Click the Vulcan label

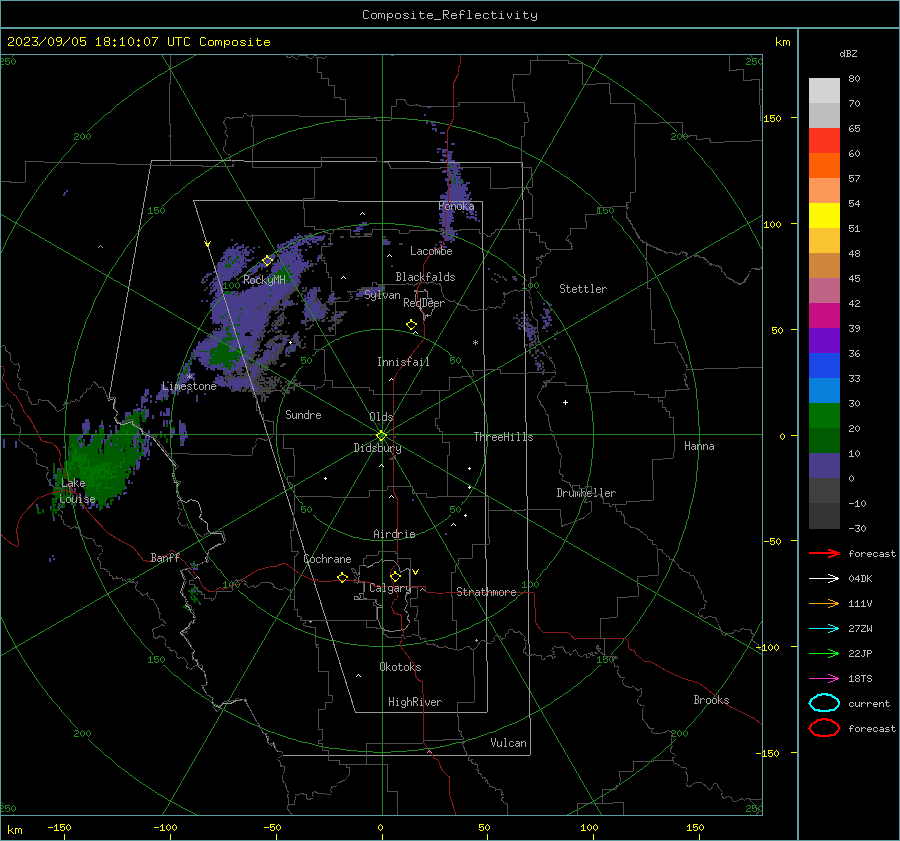pos(508,743)
